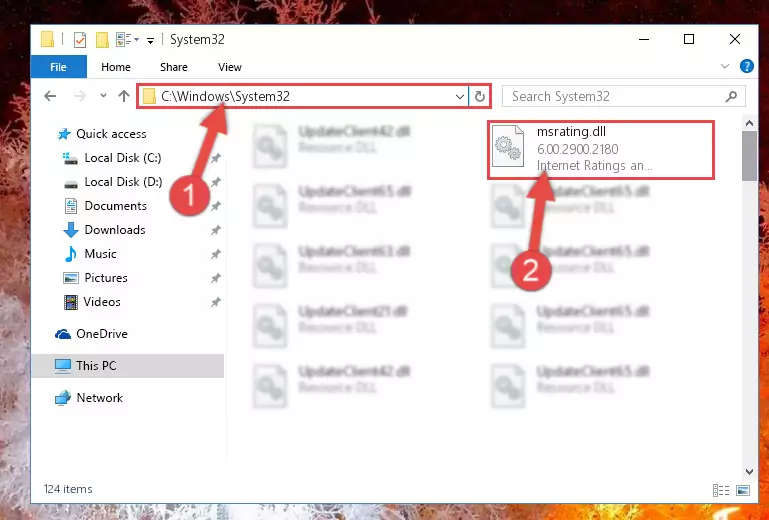
Task: Open Pictures folder in sidebar
Action: (105, 278)
